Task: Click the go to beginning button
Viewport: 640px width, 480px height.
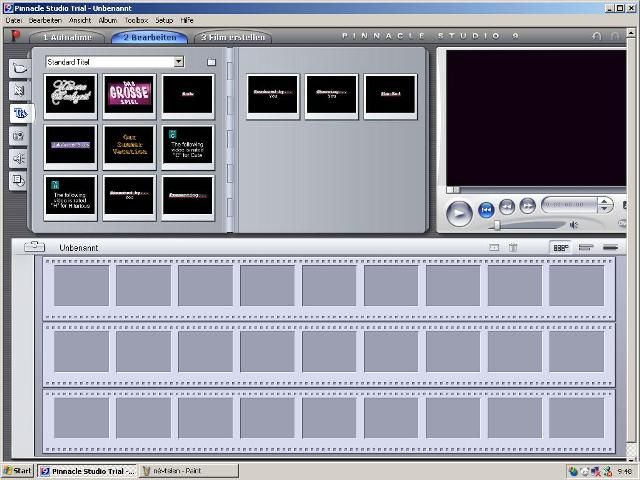Action: 486,208
